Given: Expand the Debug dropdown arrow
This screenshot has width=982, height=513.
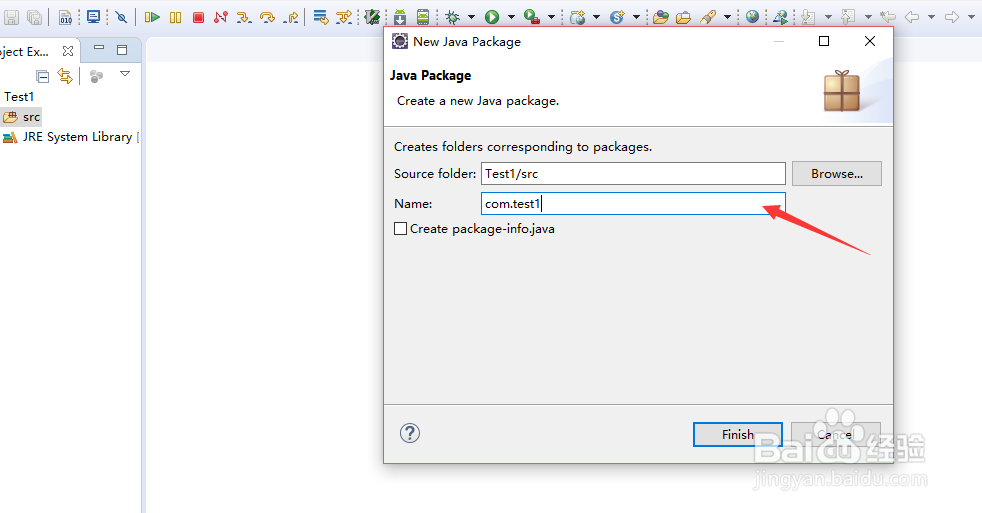Looking at the screenshot, I should click(x=472, y=18).
